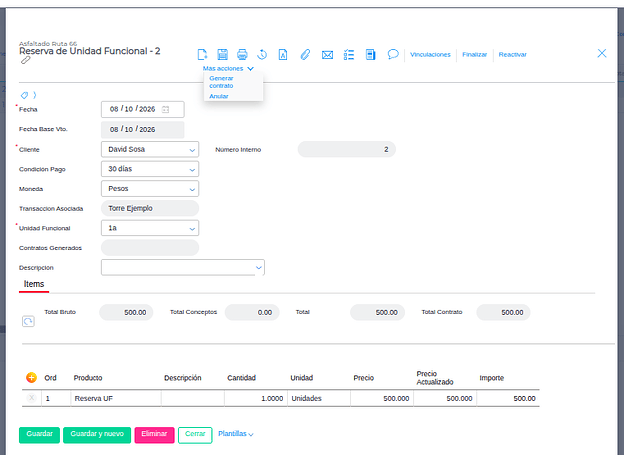Click the Total Bruto value 500.00

pyautogui.click(x=126, y=312)
